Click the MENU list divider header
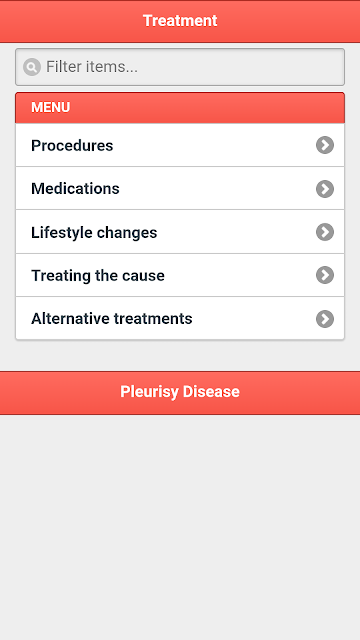Screen dimensions: 360x640 [180, 108]
